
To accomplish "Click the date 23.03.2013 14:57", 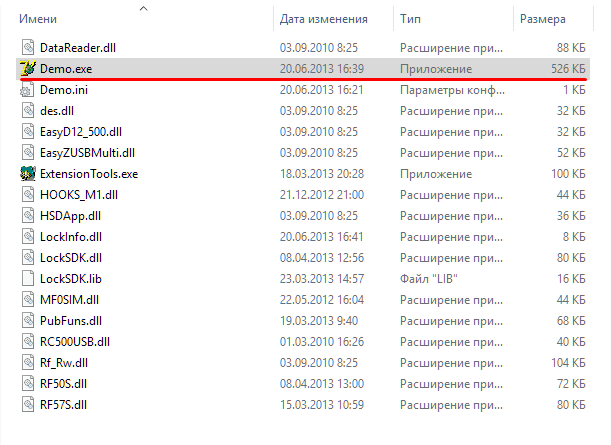I will pyautogui.click(x=322, y=279).
